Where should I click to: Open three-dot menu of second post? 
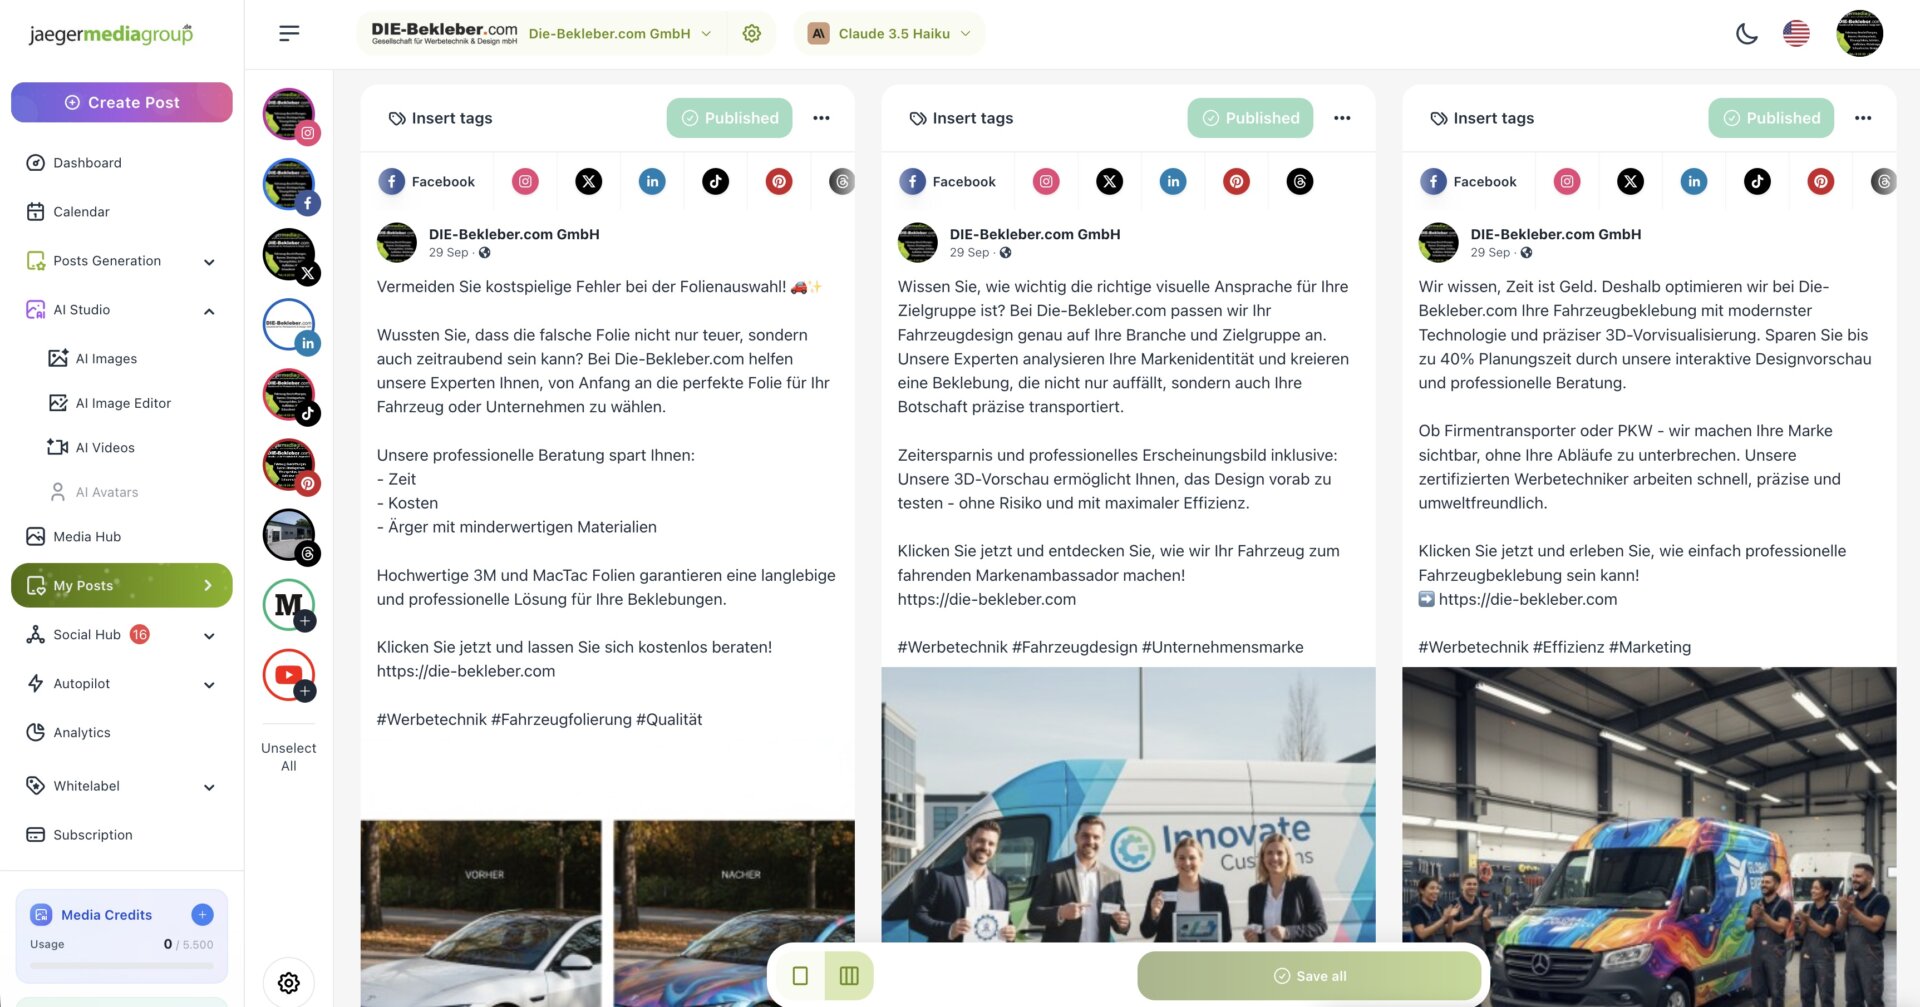(x=1342, y=118)
